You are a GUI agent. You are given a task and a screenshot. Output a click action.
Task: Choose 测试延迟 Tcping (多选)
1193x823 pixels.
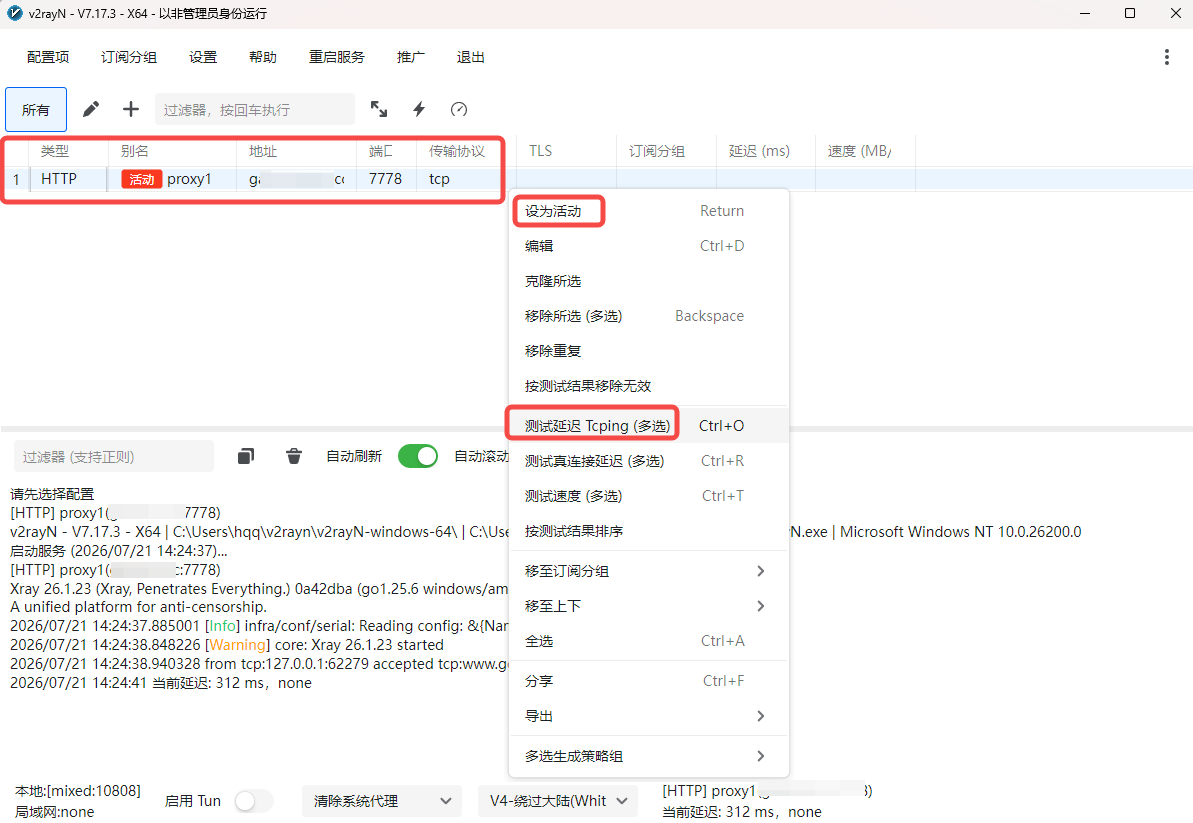click(x=649, y=426)
